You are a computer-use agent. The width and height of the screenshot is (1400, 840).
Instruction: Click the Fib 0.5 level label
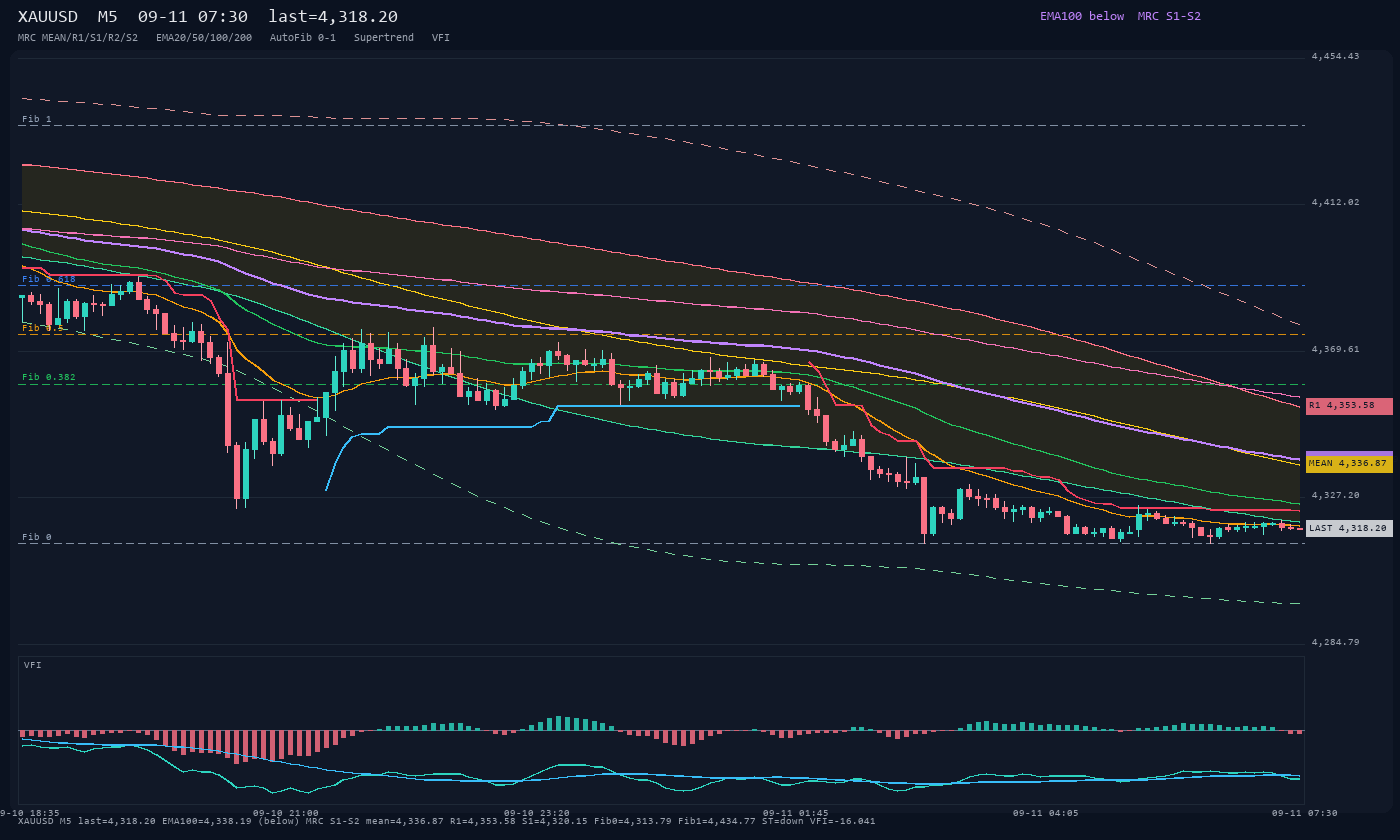point(43,327)
